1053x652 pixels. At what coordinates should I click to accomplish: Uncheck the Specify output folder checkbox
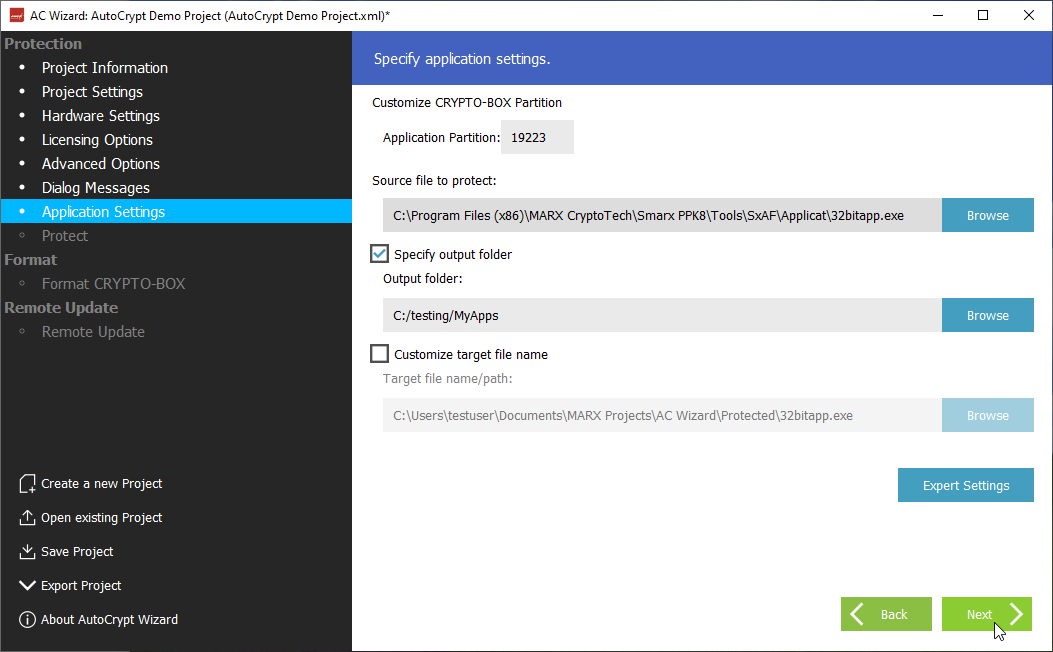tap(380, 254)
